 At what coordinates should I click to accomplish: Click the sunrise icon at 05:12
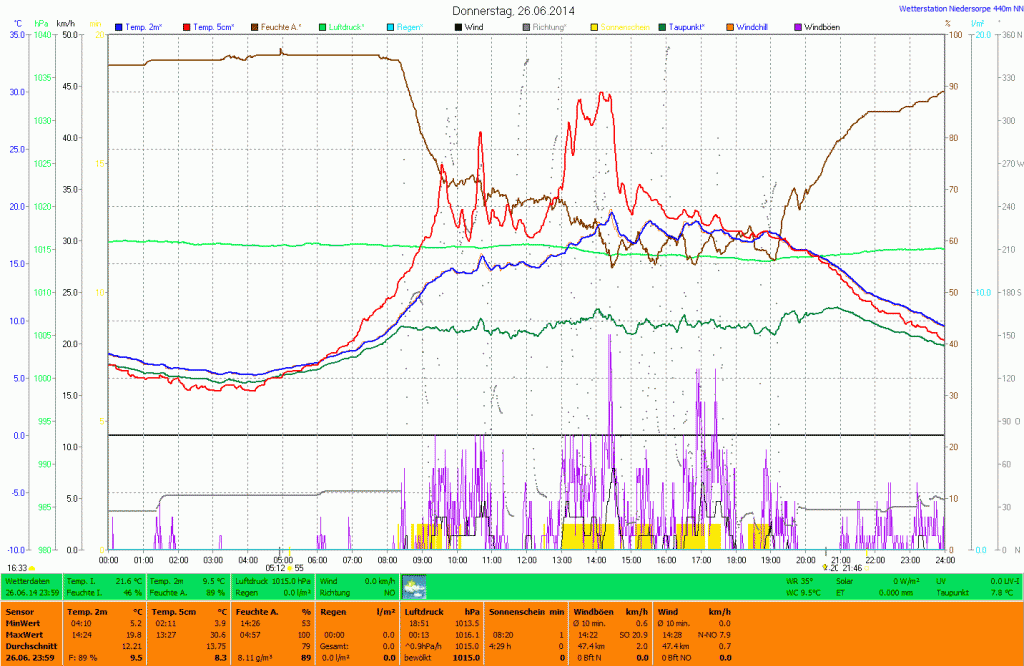pos(290,567)
